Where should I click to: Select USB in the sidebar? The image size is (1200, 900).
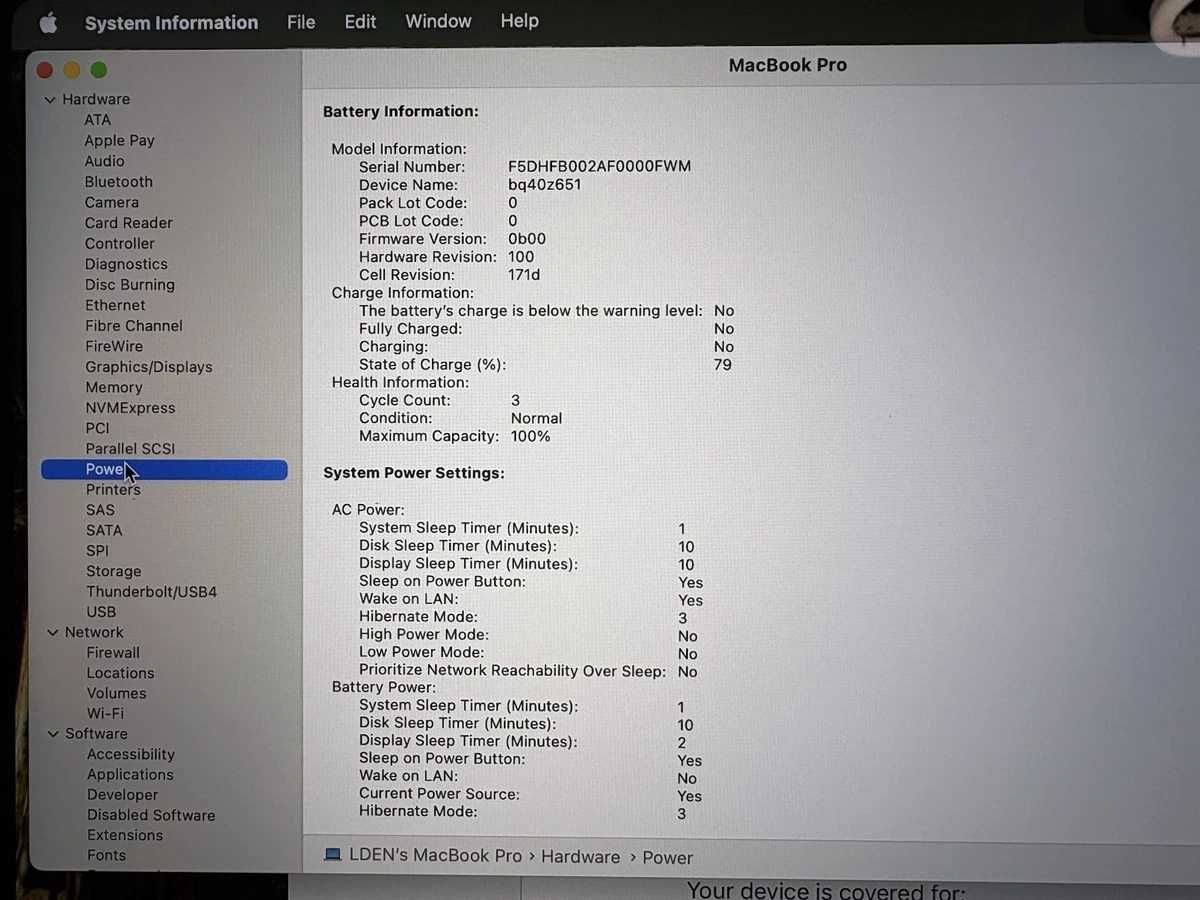pos(101,612)
